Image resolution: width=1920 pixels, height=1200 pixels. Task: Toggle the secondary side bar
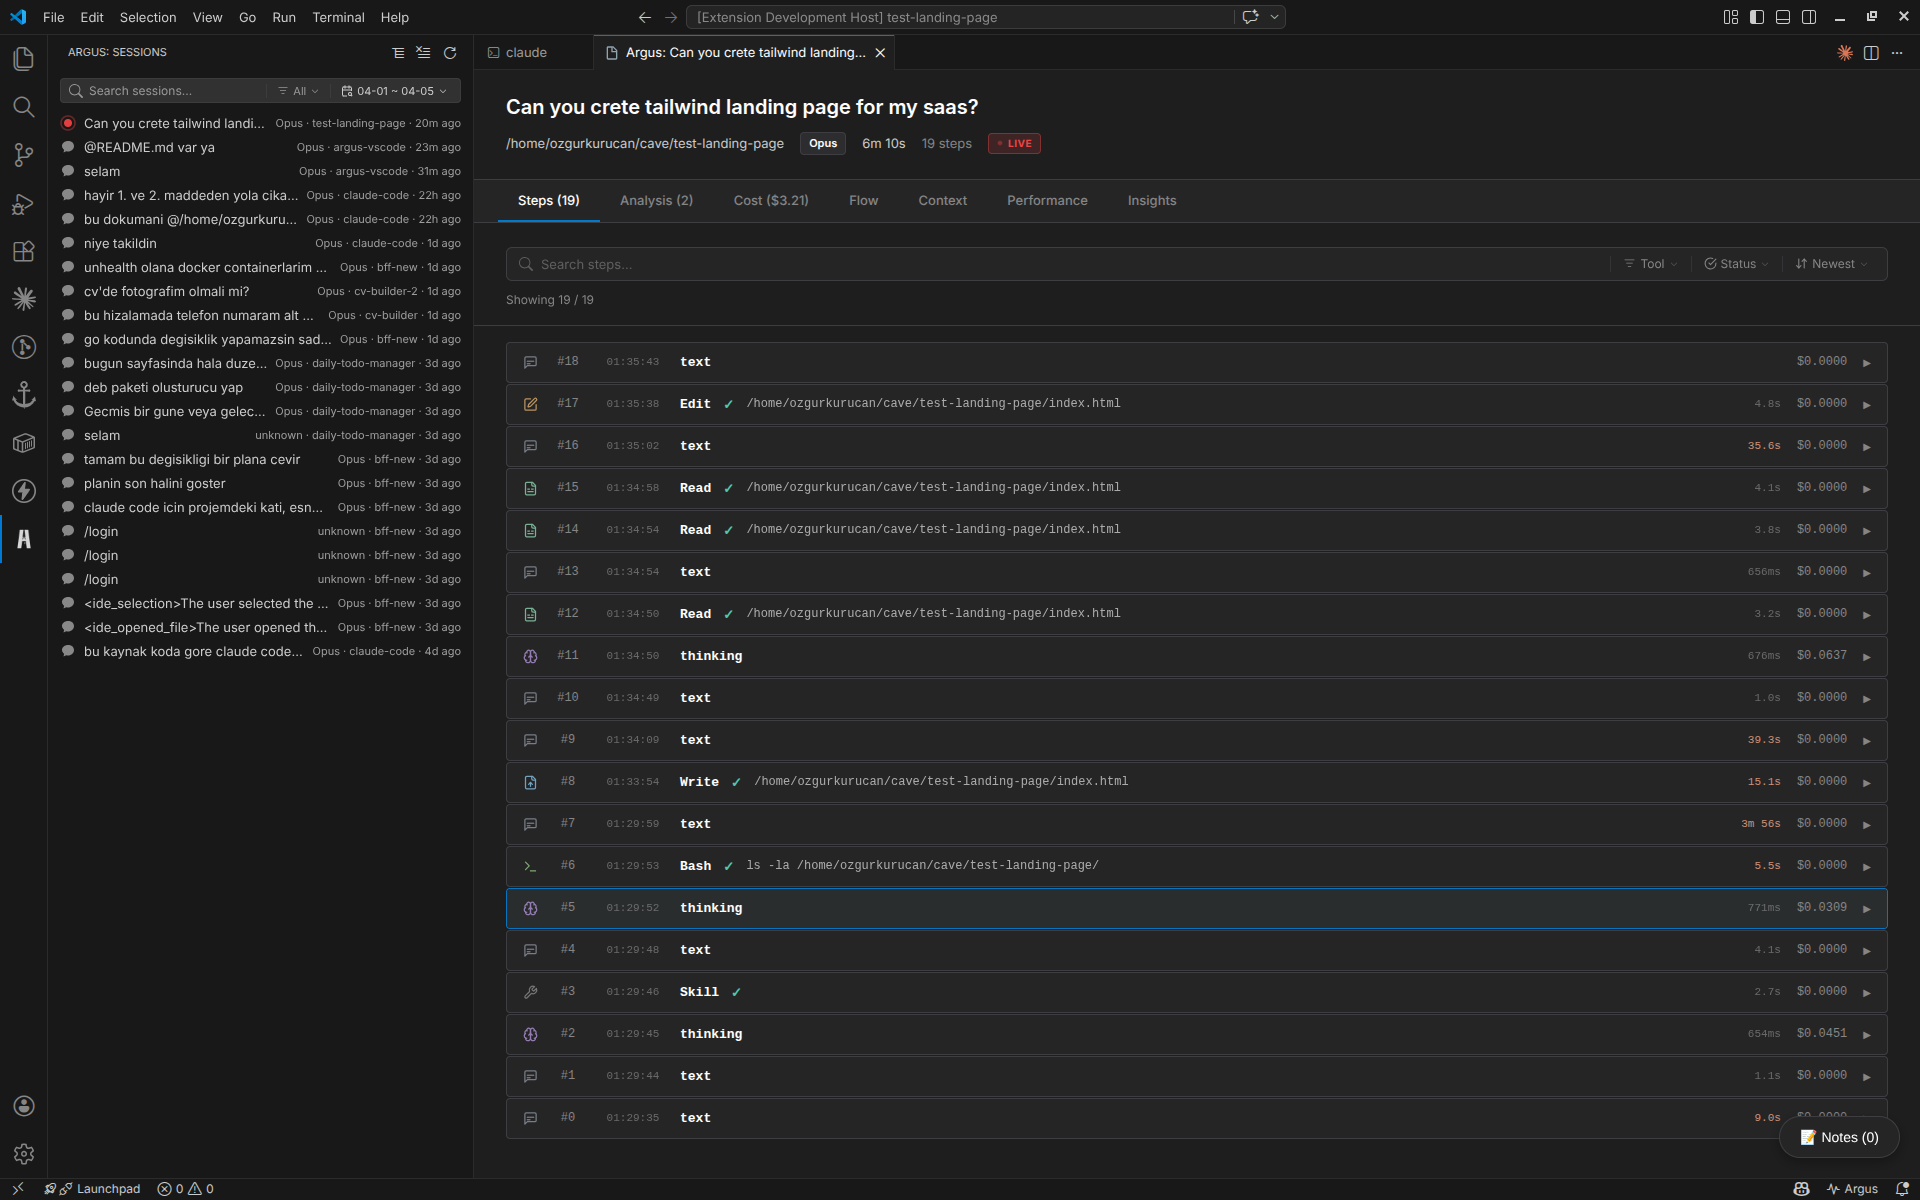1809,17
